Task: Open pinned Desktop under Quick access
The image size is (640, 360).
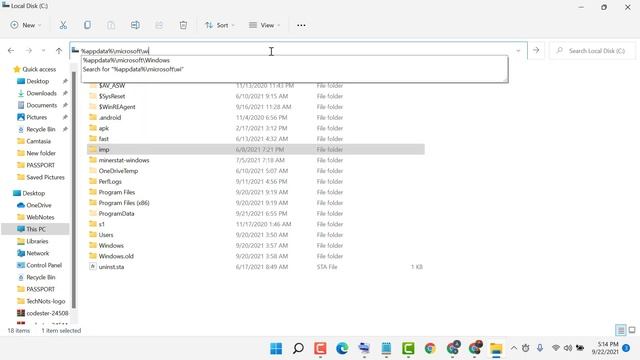Action: tap(38, 81)
